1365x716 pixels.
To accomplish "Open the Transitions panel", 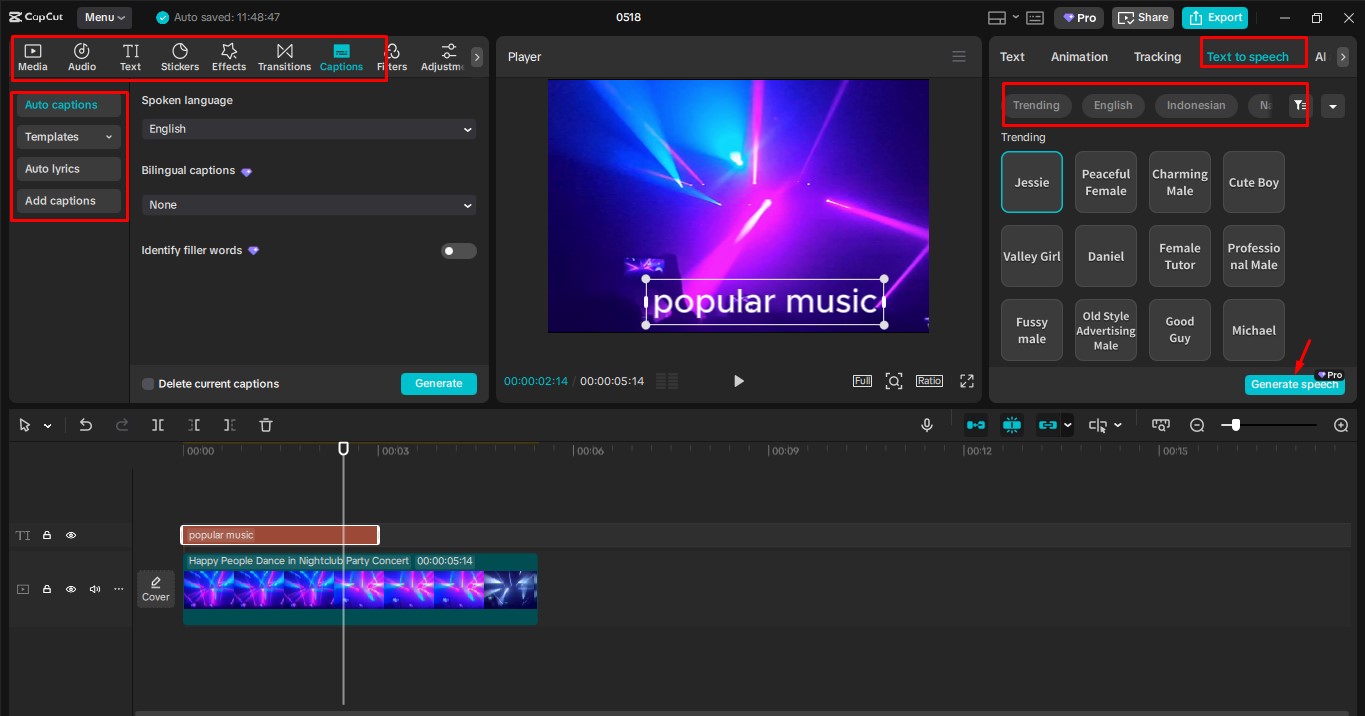I will coord(284,56).
